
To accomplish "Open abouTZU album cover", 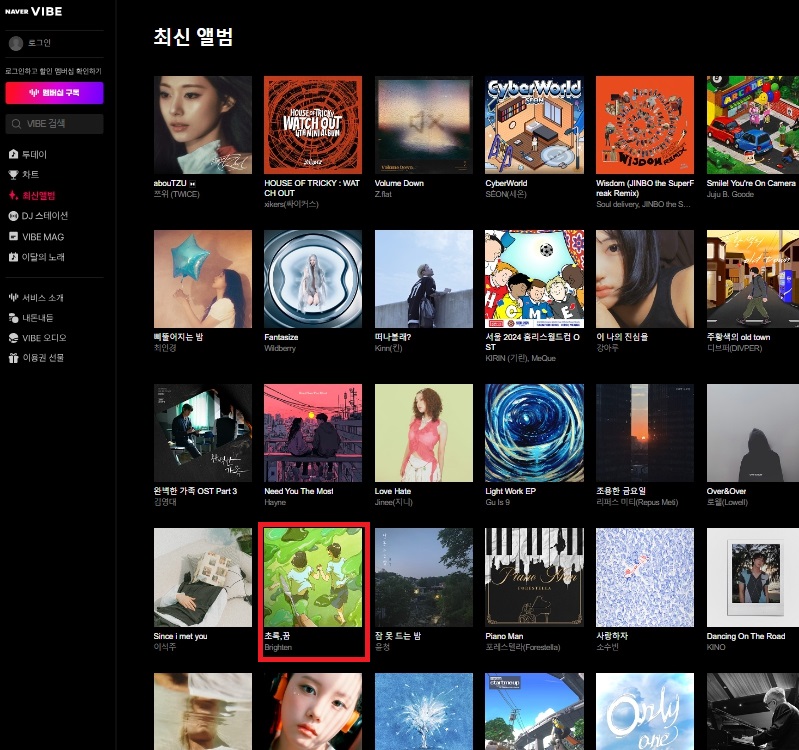I will (x=203, y=125).
